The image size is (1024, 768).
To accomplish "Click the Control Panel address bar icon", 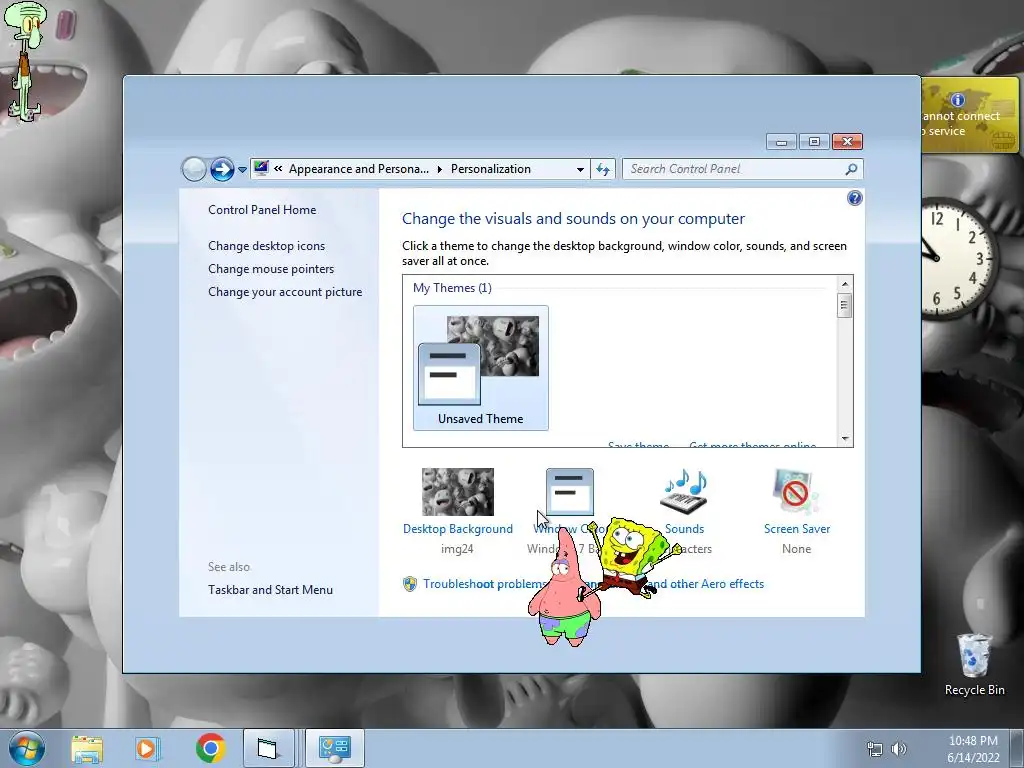I will (261, 168).
